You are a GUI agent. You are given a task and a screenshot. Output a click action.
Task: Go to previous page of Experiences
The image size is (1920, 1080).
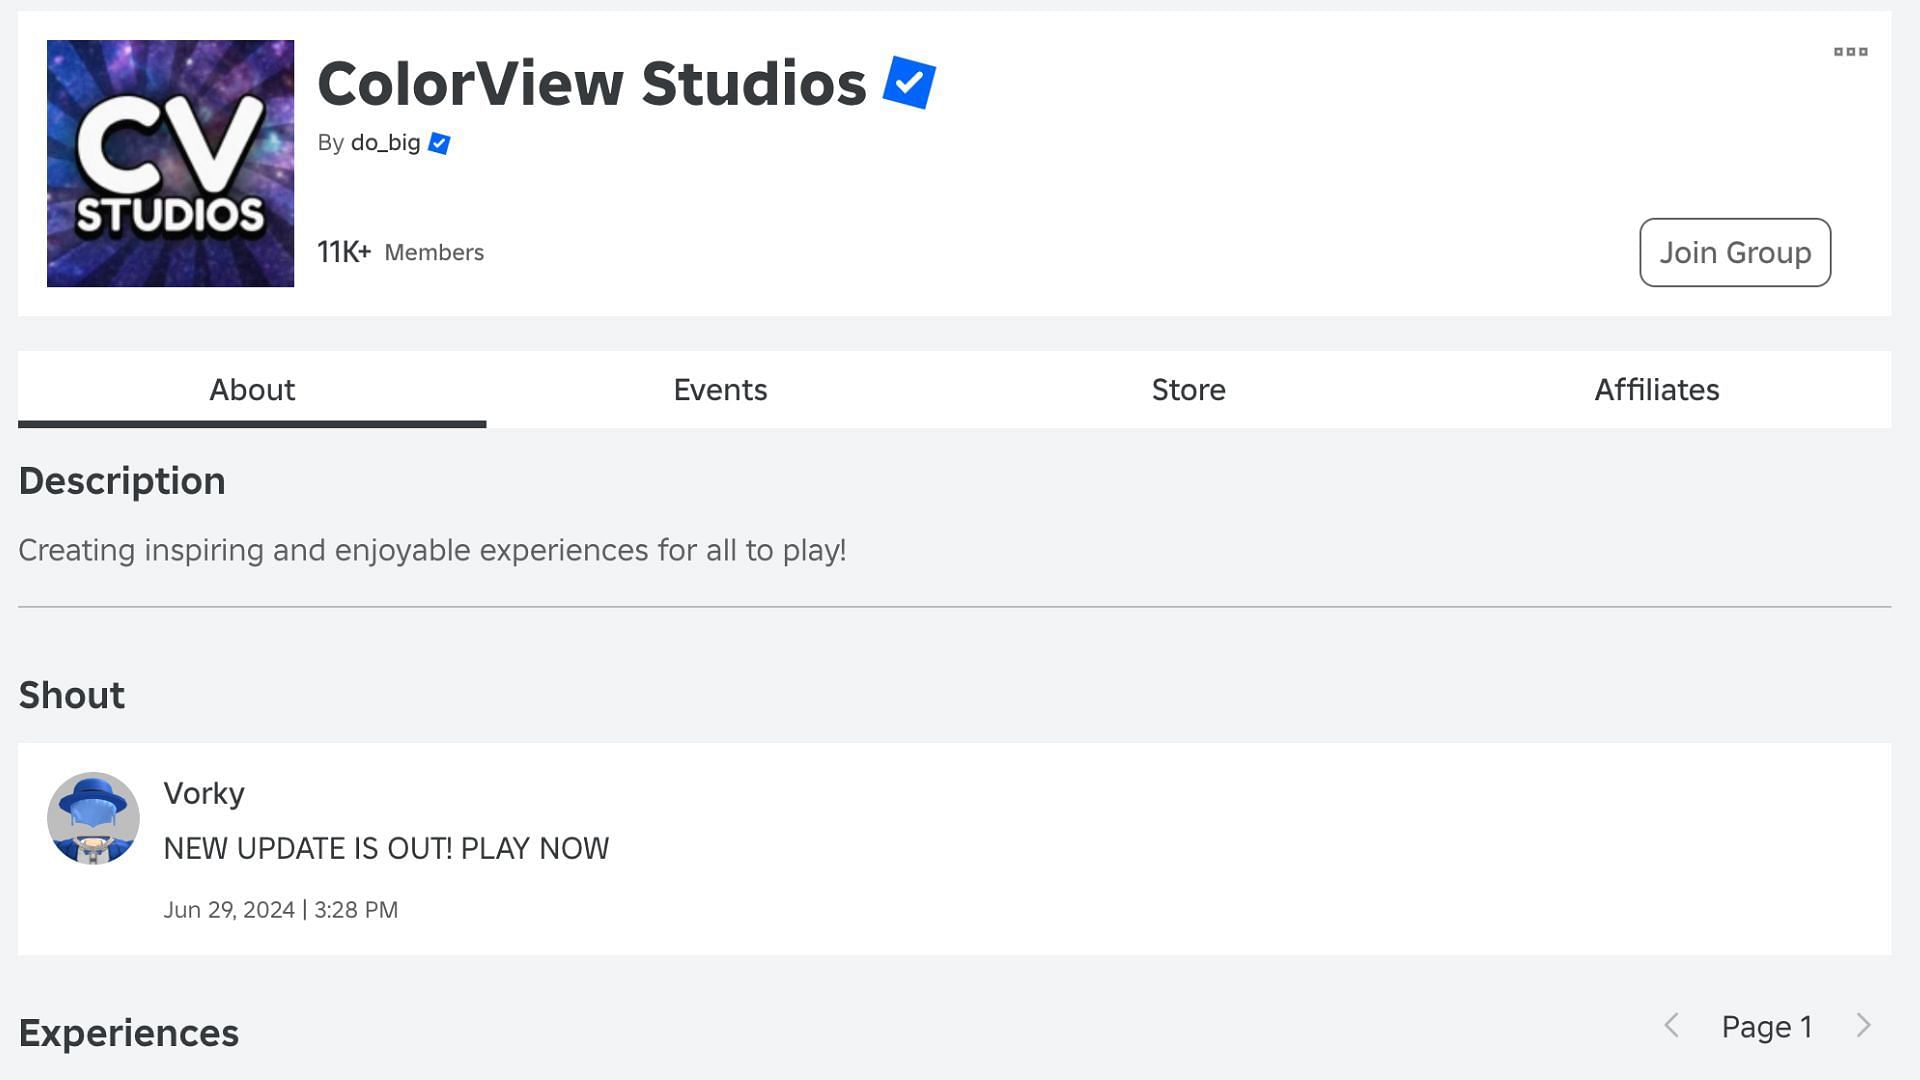(1671, 1026)
